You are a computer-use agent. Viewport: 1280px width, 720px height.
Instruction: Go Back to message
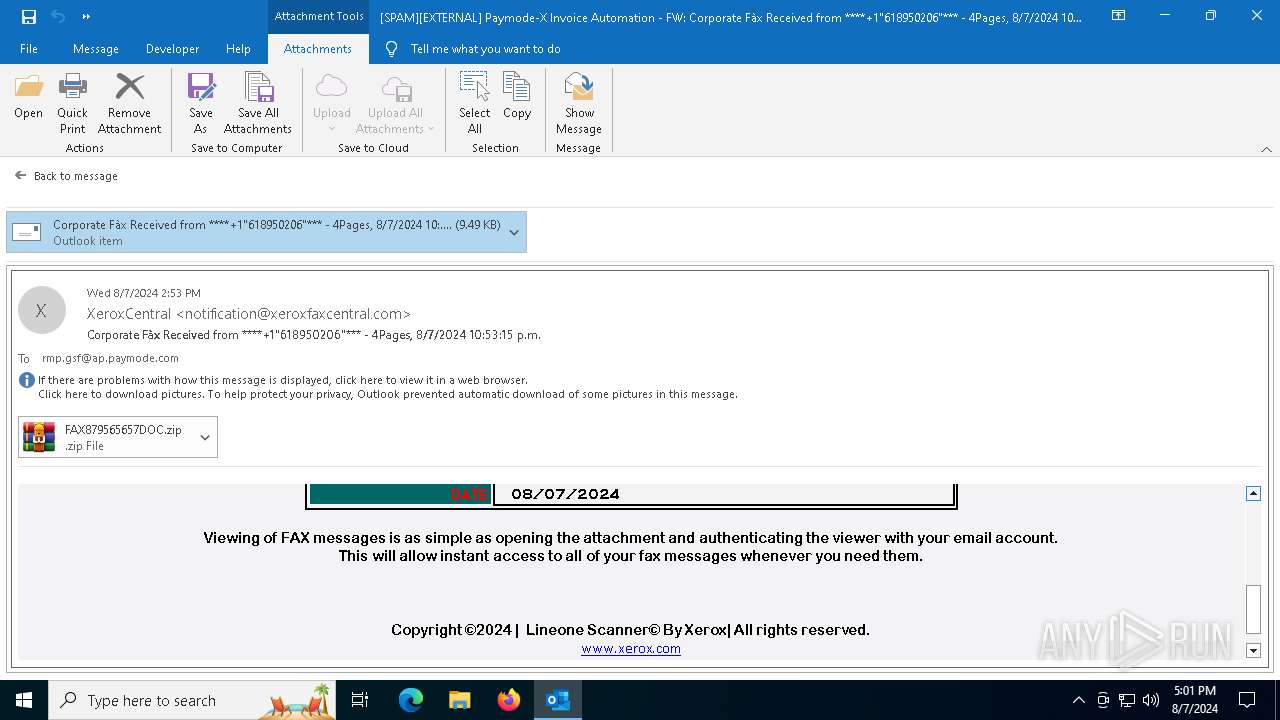click(x=67, y=176)
